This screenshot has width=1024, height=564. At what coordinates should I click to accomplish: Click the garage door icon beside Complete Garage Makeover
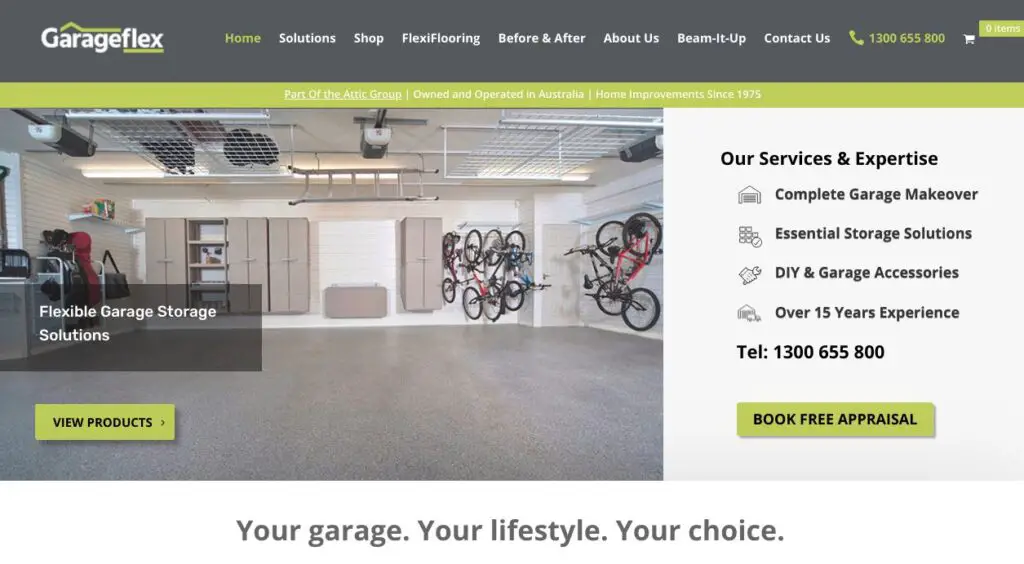coord(749,195)
